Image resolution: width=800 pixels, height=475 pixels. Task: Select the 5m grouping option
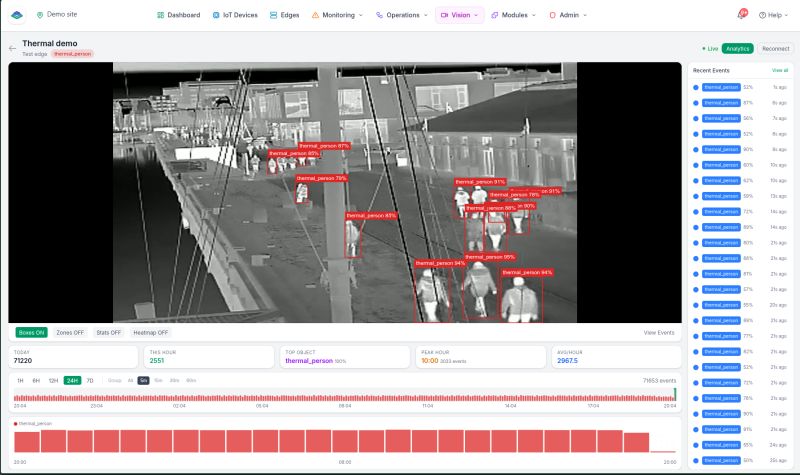coord(143,381)
